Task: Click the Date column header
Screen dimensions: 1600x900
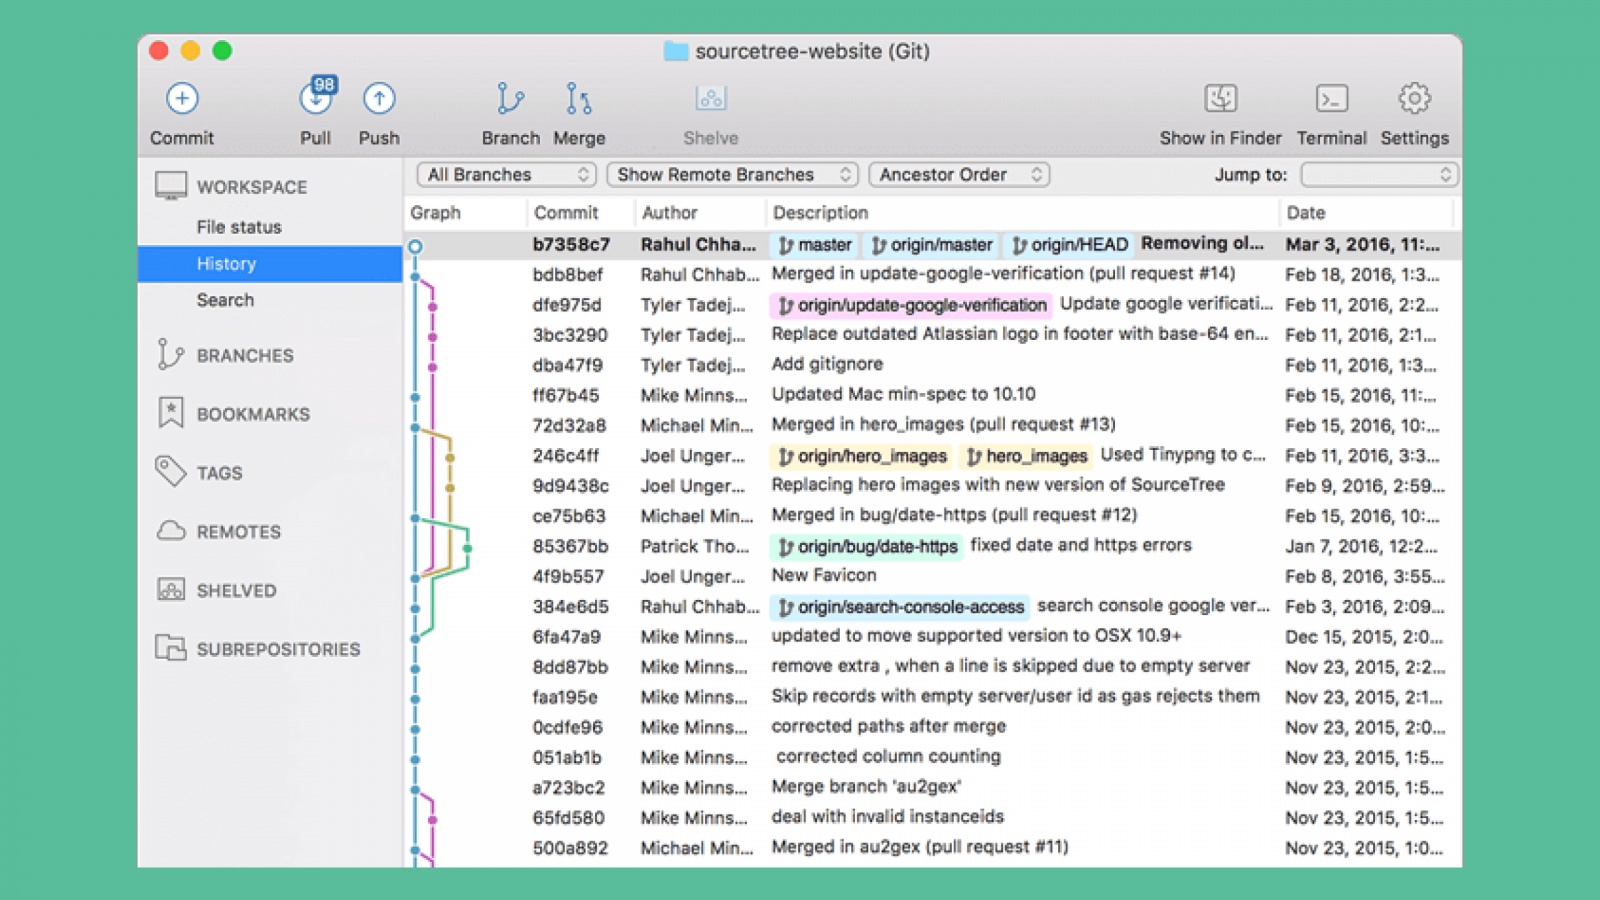Action: (1306, 213)
